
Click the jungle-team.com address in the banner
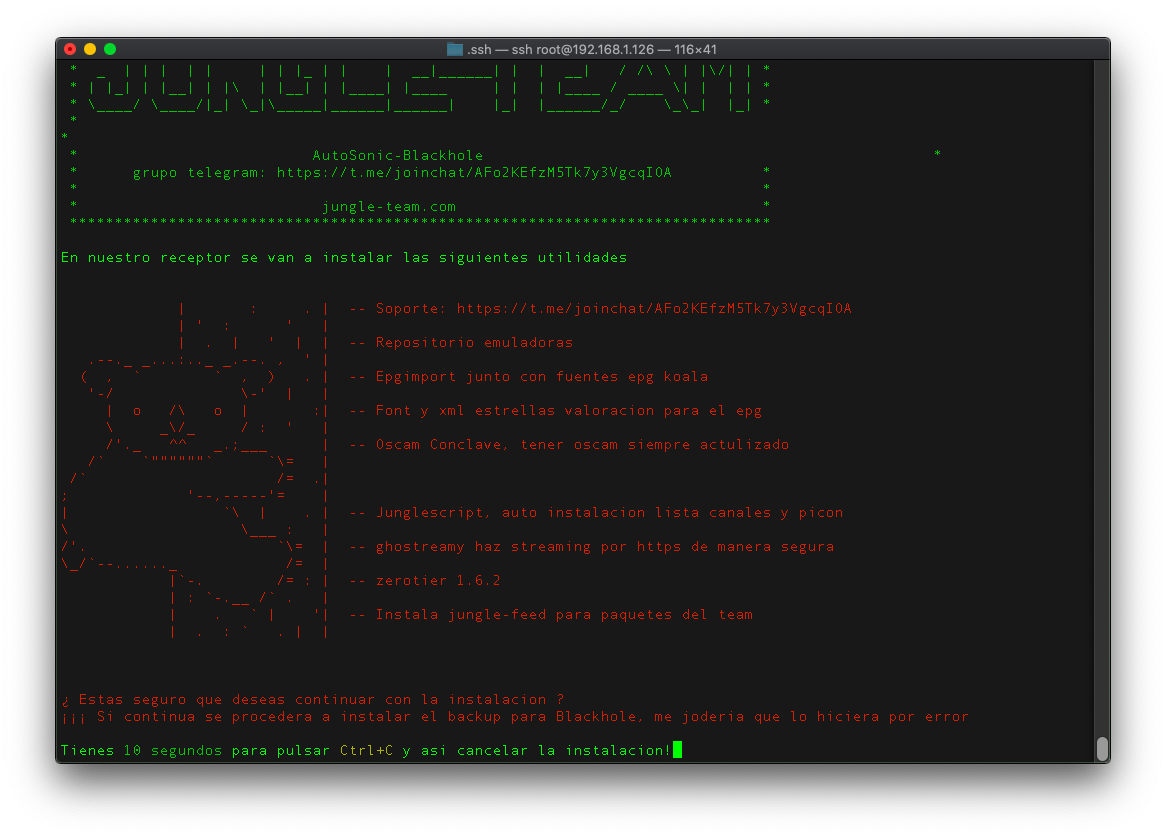pyautogui.click(x=389, y=207)
